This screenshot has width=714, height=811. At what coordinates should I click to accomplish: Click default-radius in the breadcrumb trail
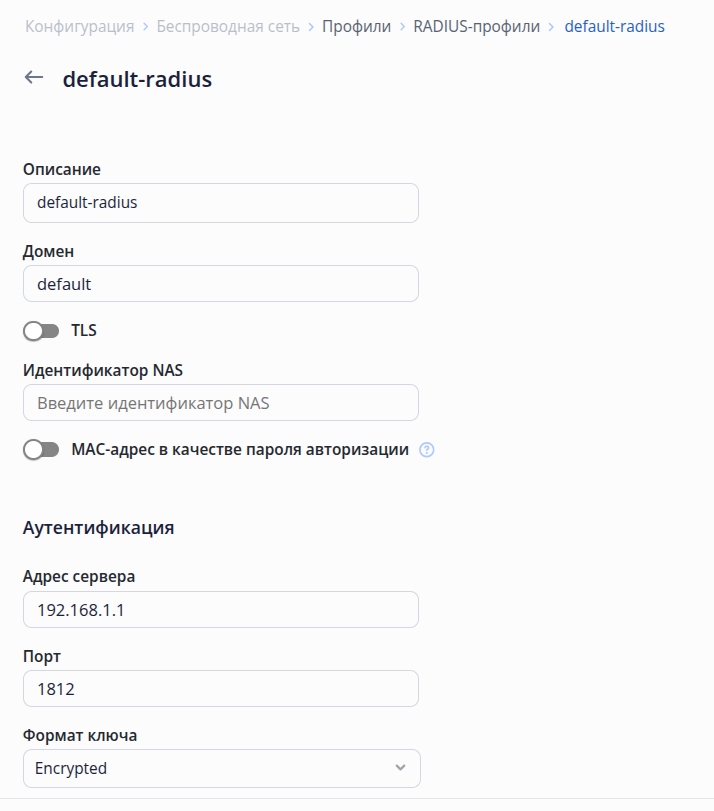click(x=614, y=26)
